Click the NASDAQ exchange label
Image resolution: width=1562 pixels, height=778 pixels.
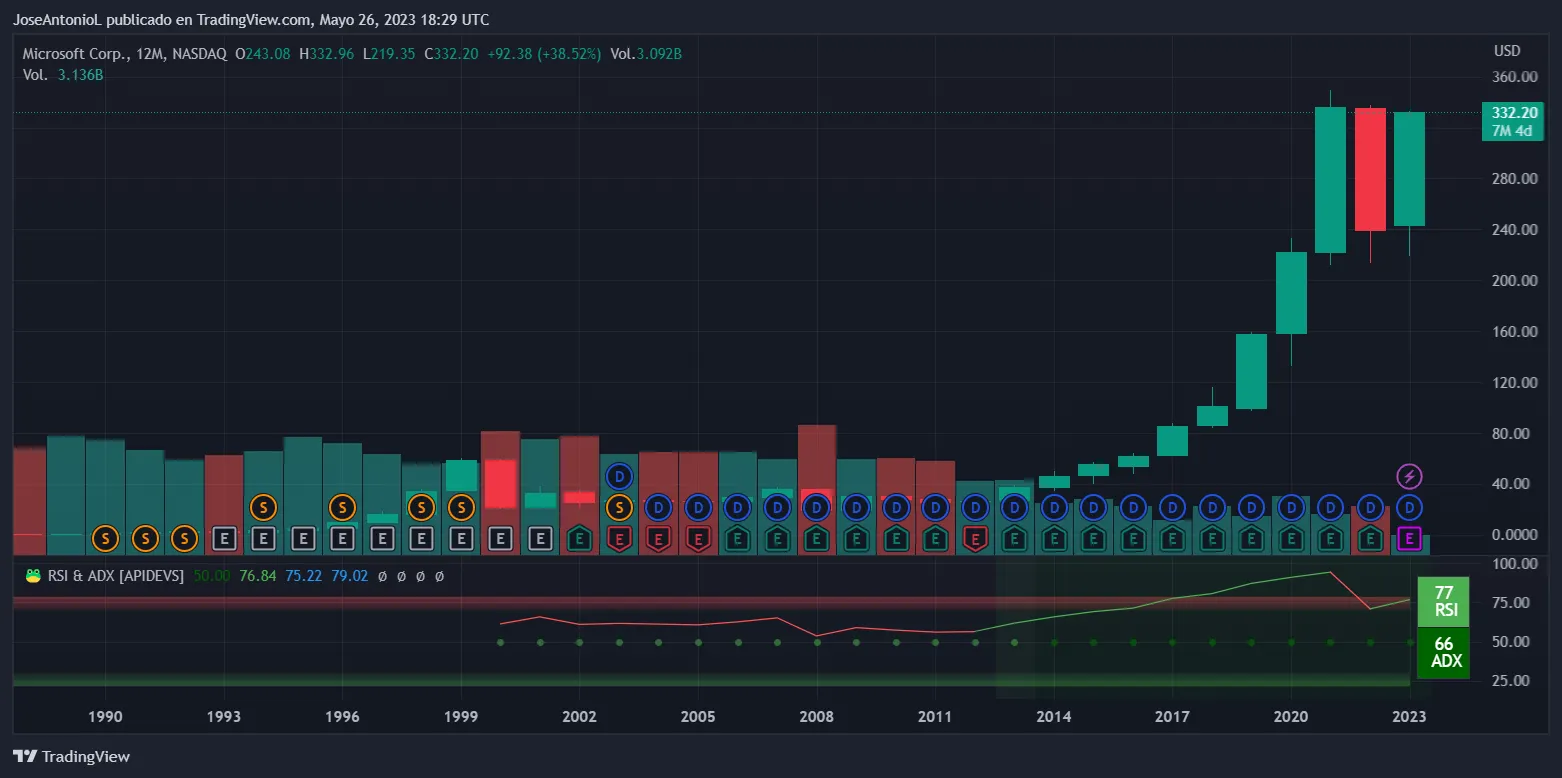point(198,54)
